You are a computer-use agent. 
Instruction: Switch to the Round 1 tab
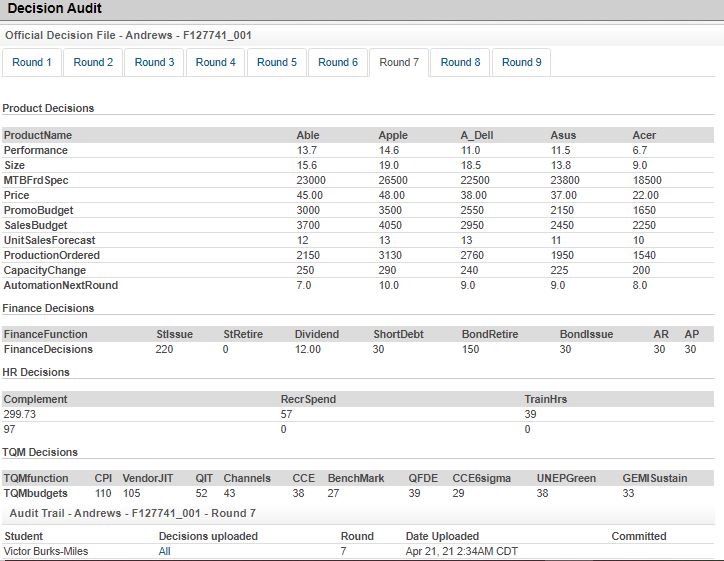[x=32, y=62]
